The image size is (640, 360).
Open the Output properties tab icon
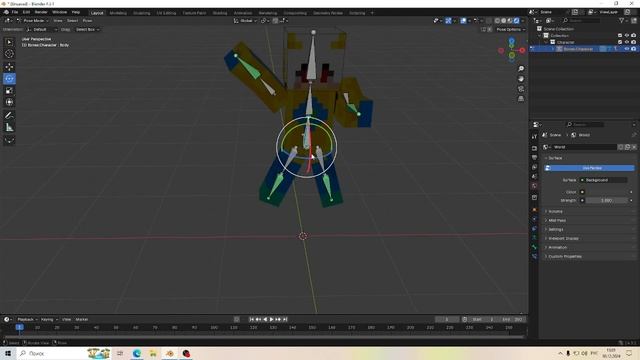[x=534, y=158]
